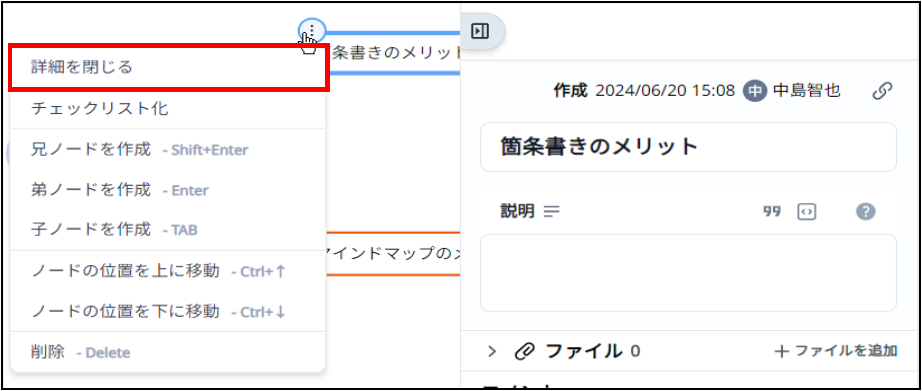
Task: Collapse the detail panel with sidebar icon
Action: pos(480,31)
